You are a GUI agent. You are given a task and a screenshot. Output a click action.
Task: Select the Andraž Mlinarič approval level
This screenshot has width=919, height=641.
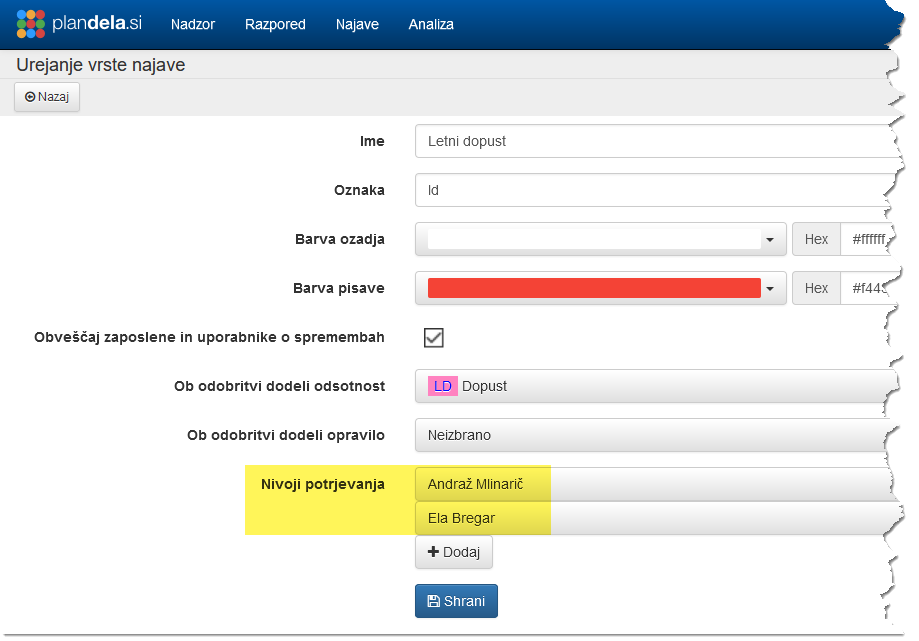click(x=650, y=485)
